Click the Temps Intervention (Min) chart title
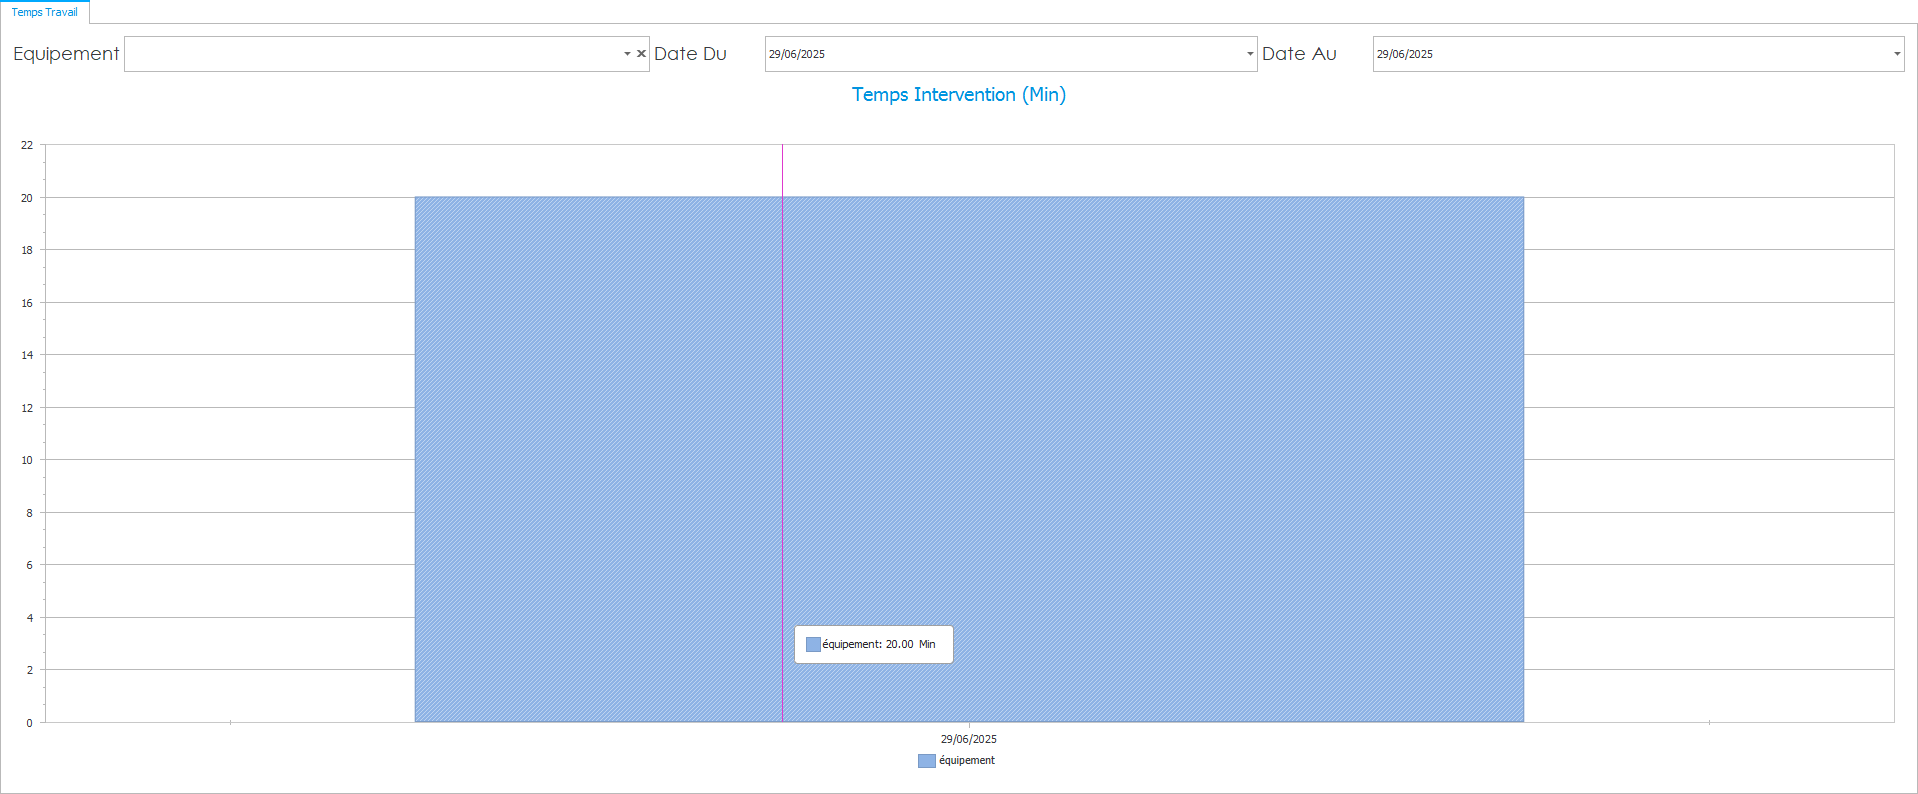Image resolution: width=1918 pixels, height=794 pixels. (x=958, y=95)
